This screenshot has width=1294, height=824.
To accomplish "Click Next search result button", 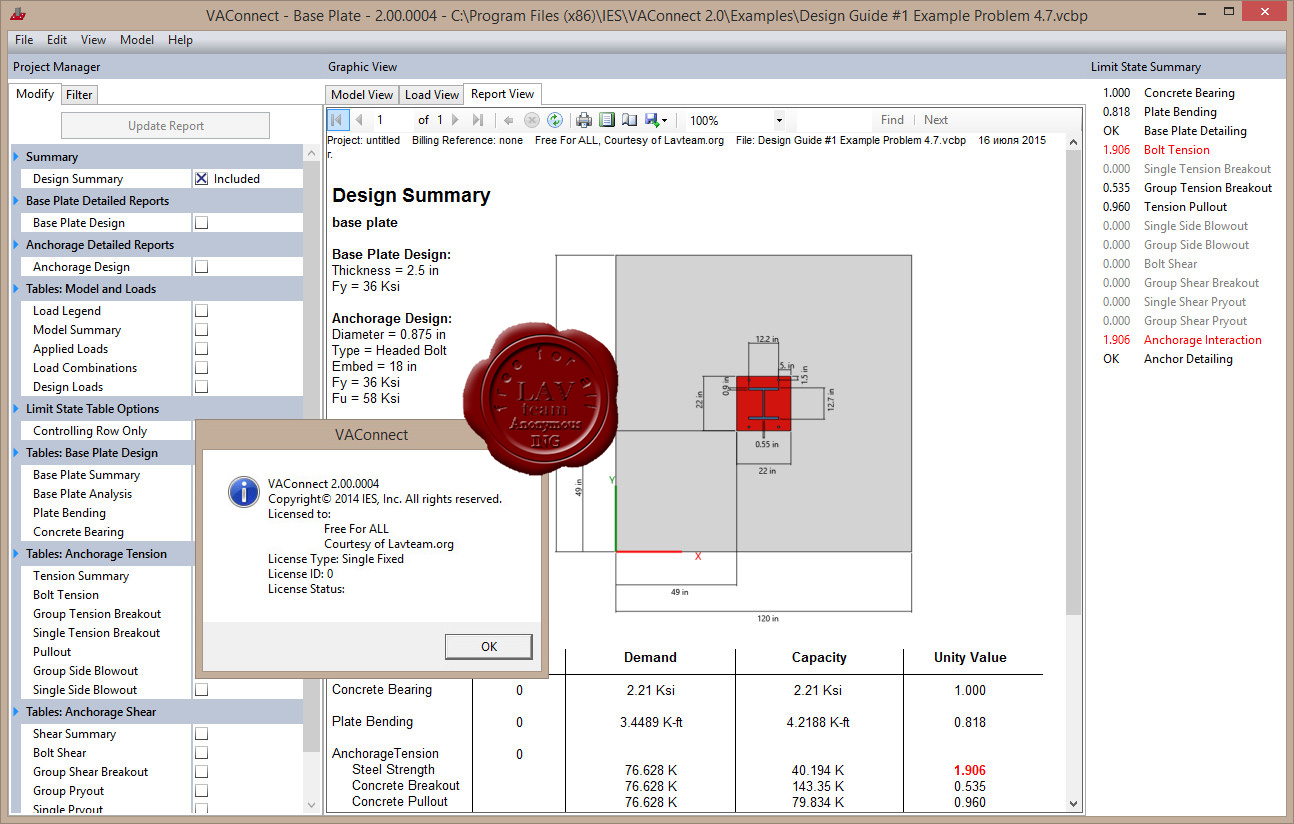I will 936,120.
